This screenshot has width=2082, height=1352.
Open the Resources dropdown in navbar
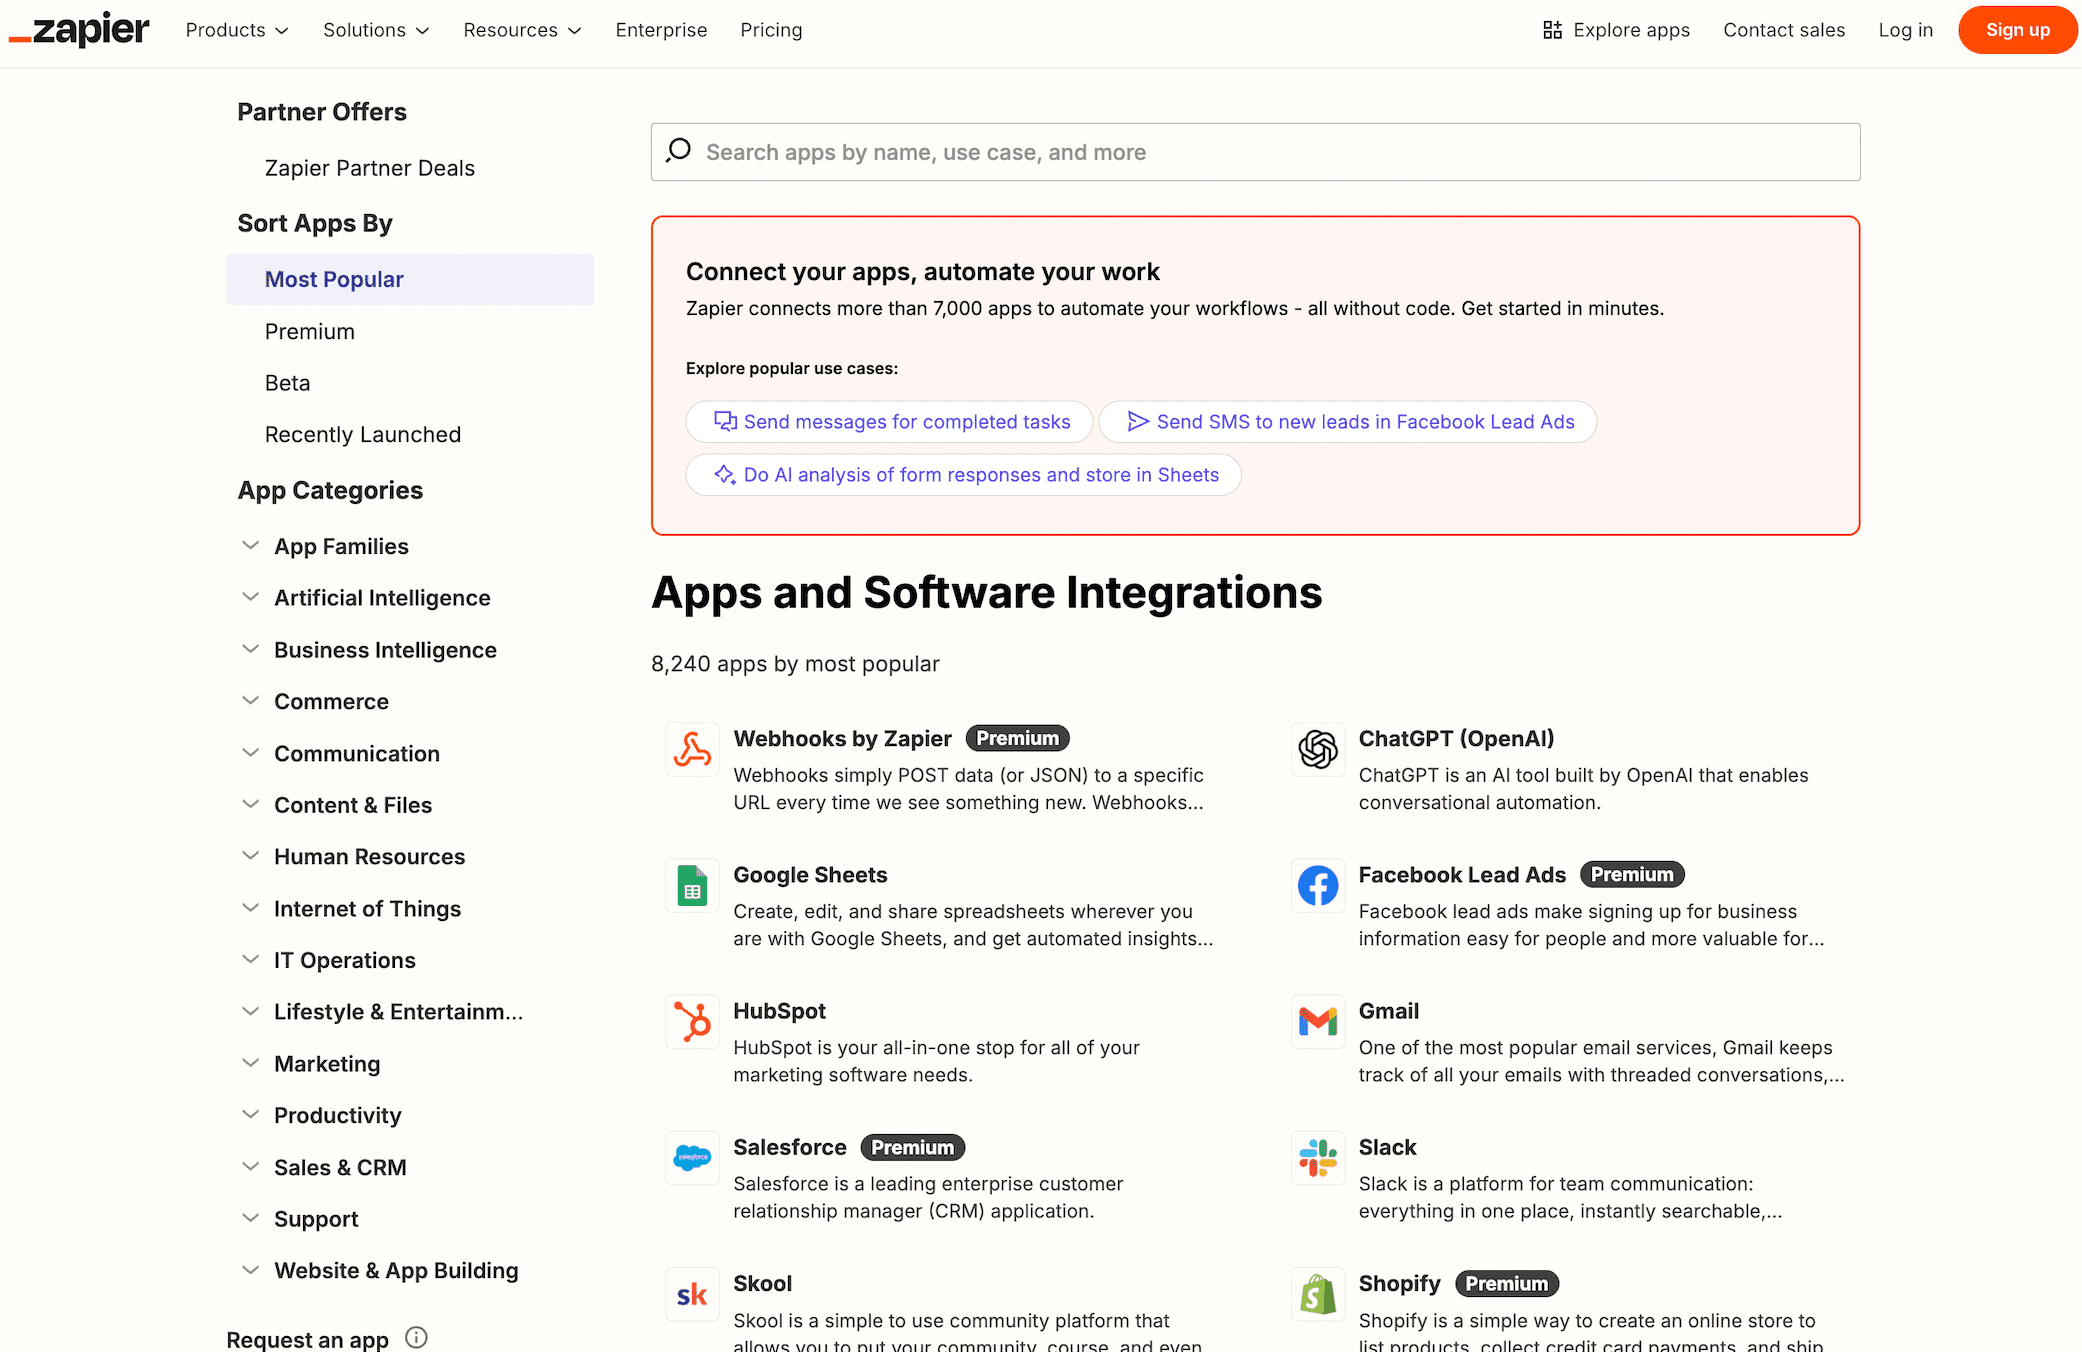[522, 30]
